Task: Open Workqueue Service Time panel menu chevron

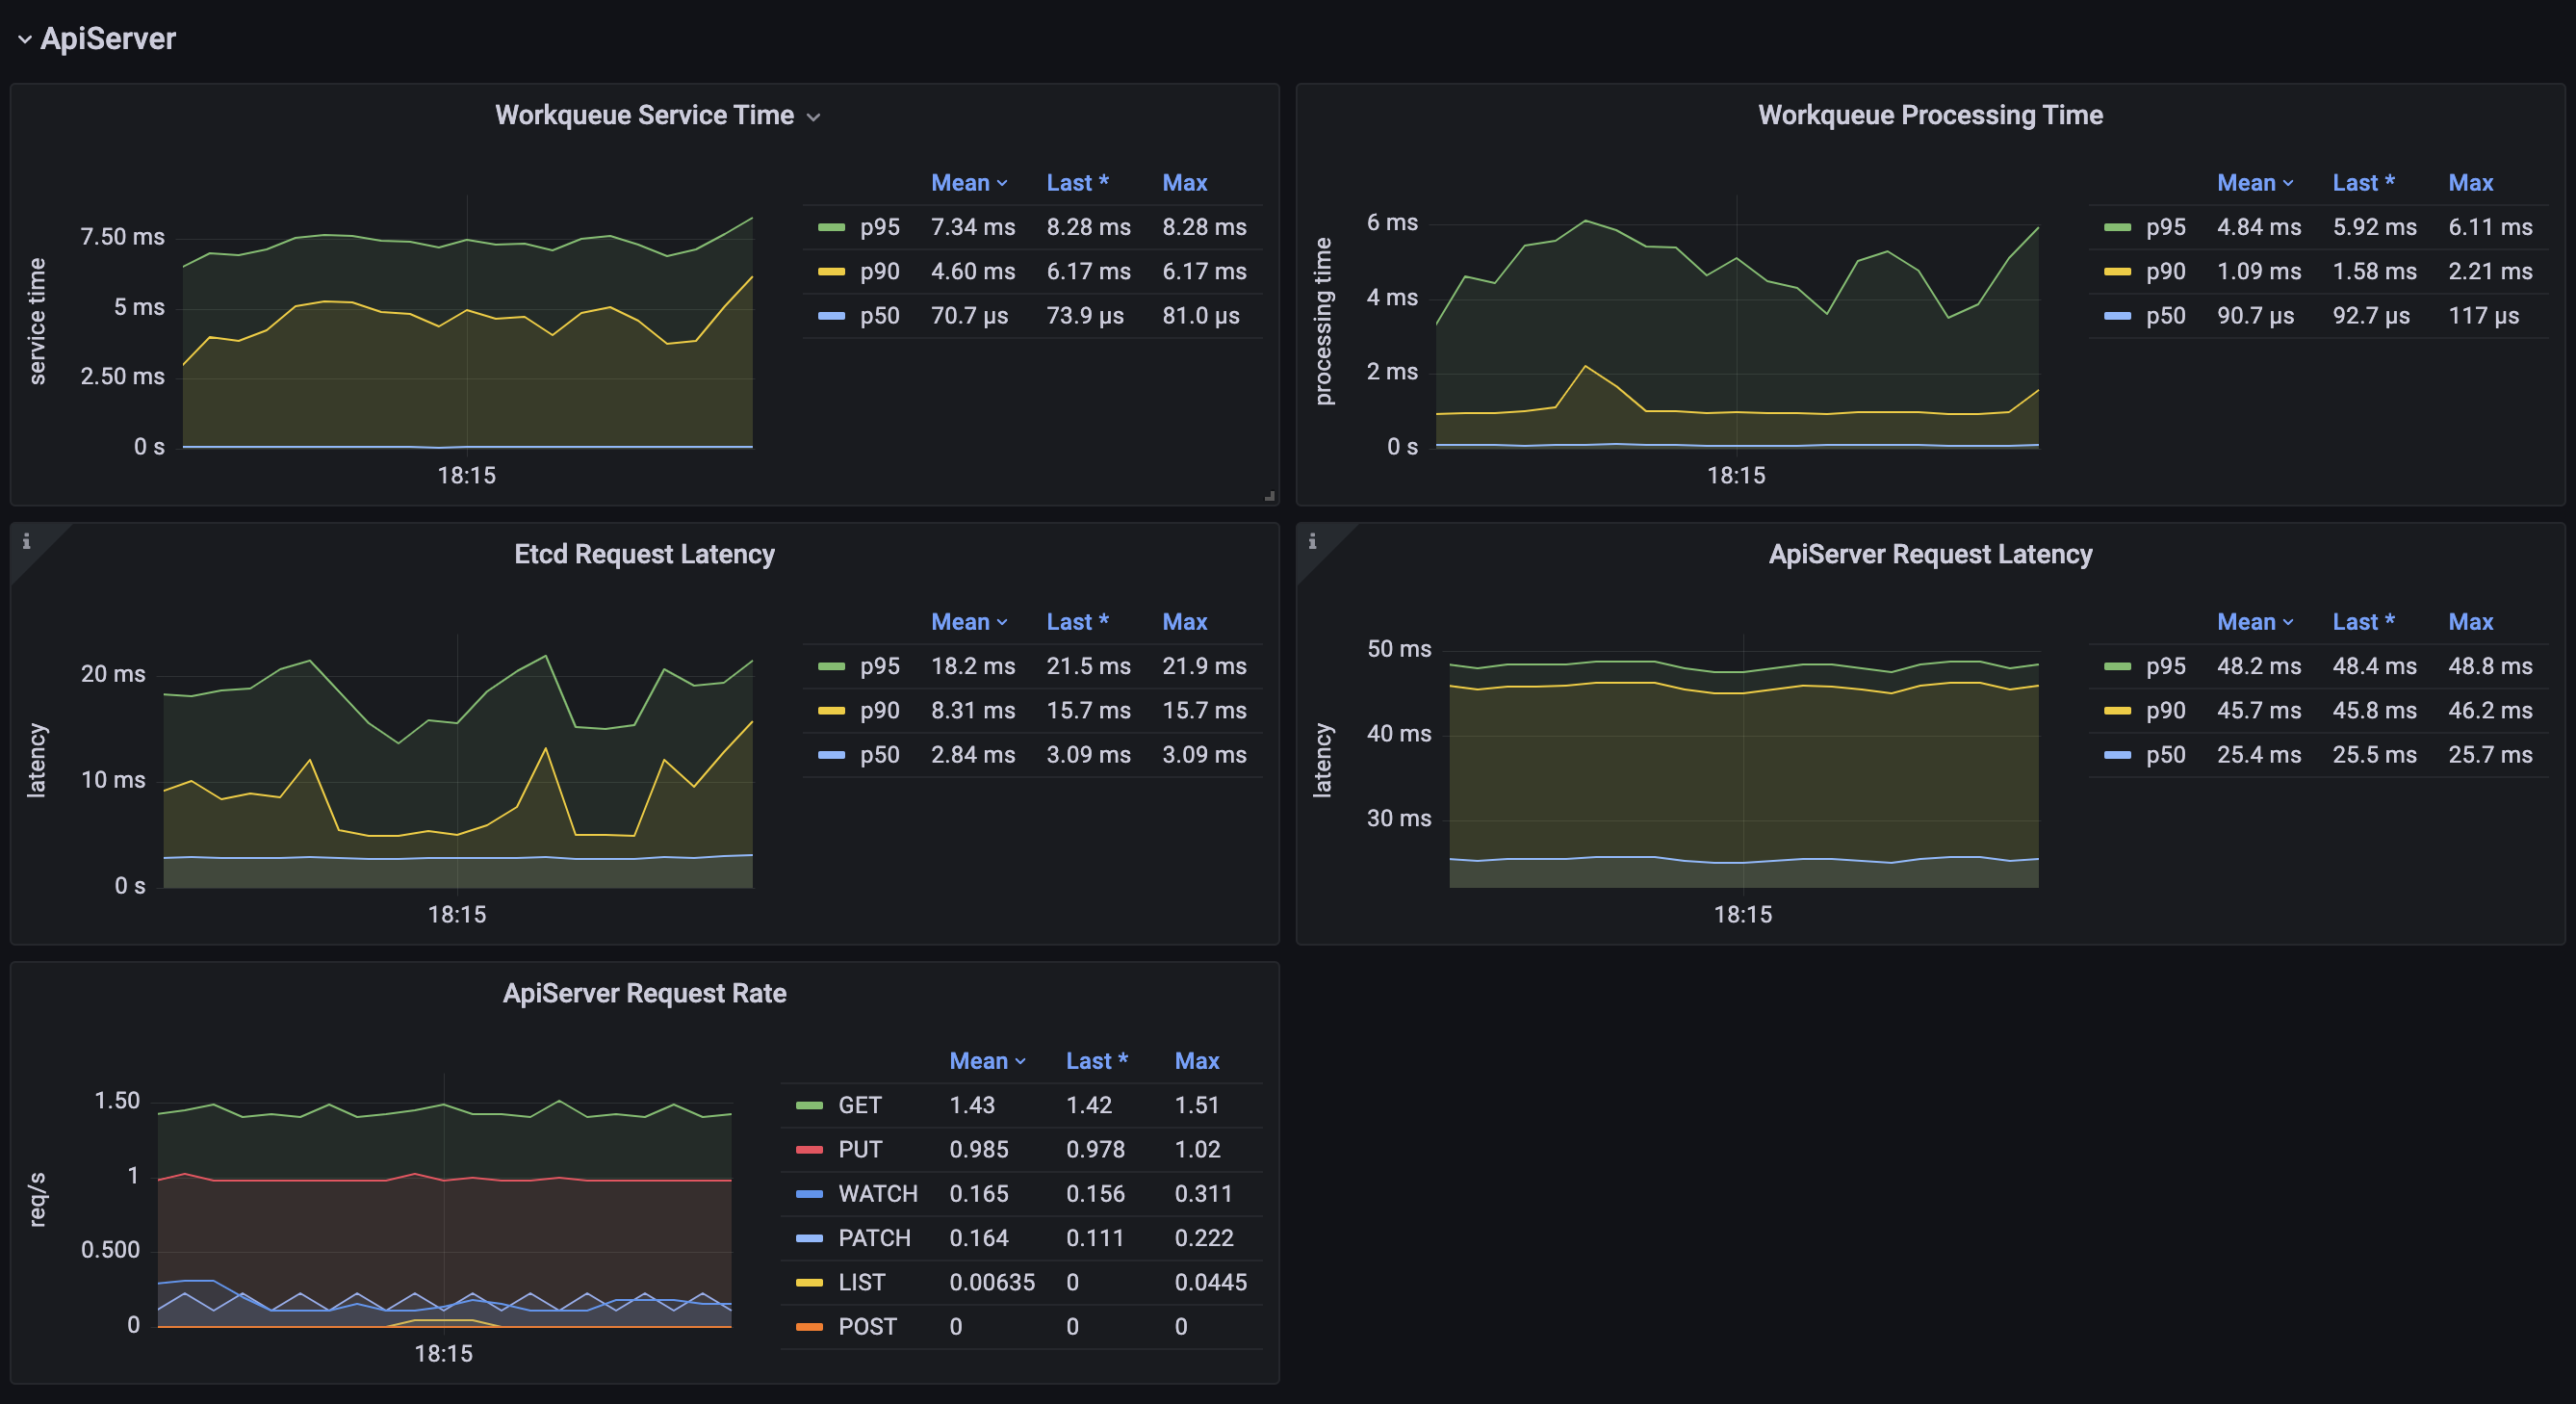Action: pyautogui.click(x=813, y=117)
